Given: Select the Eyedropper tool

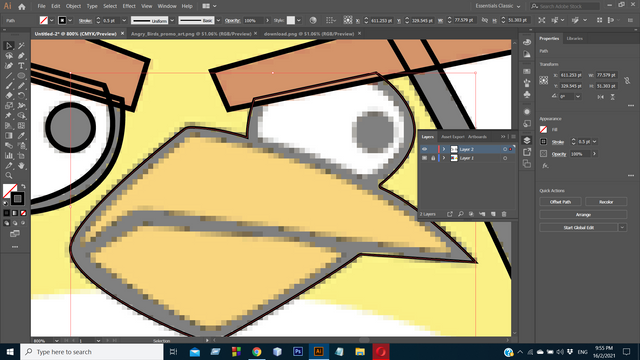Looking at the screenshot, I should pos(21,136).
